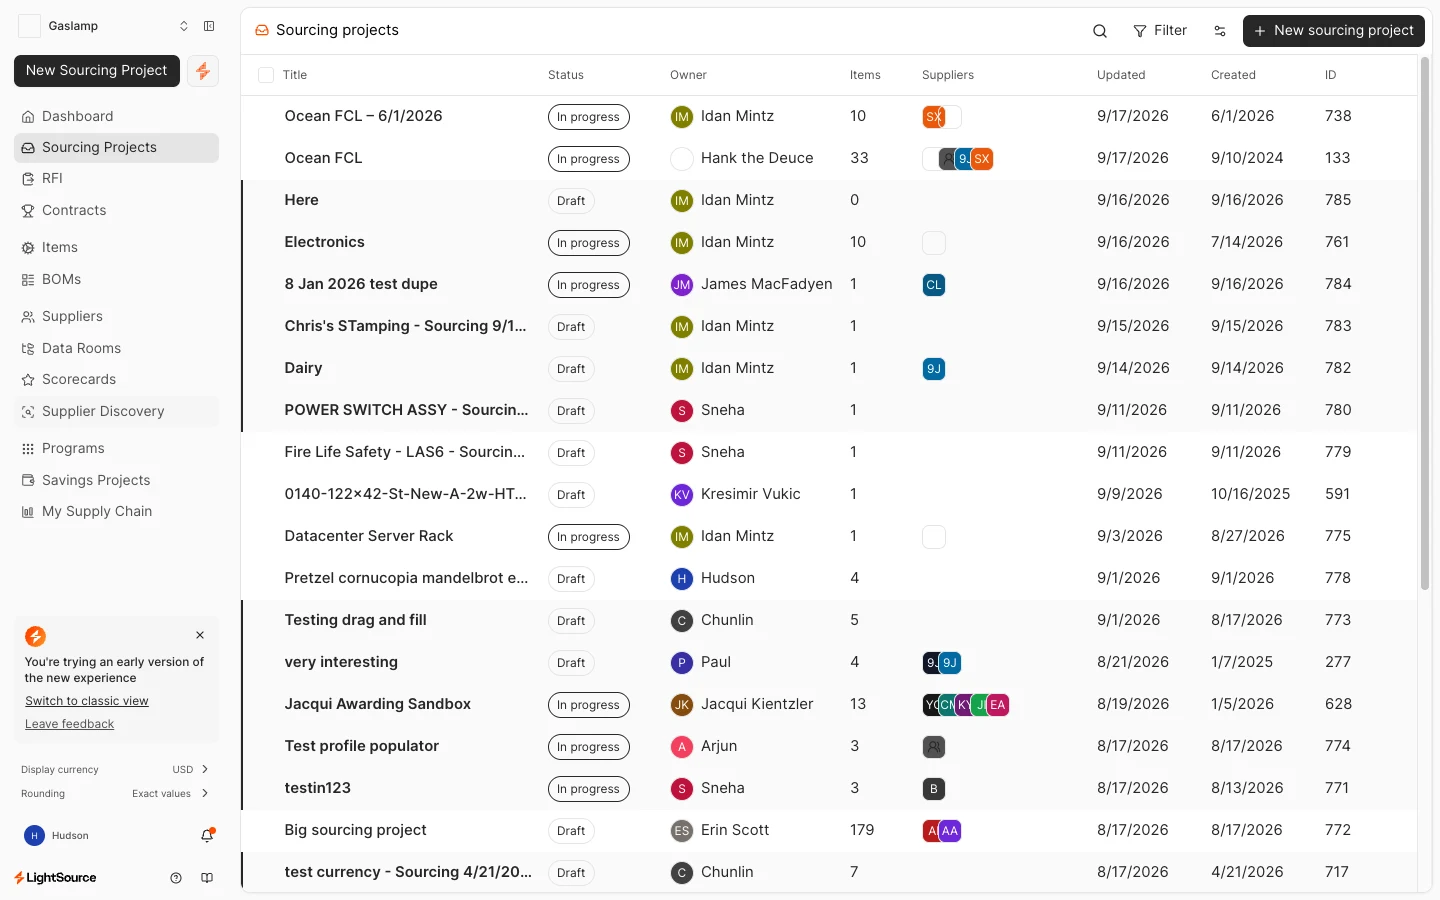Open Contracts in the sidebar
The image size is (1440, 900).
116,210
